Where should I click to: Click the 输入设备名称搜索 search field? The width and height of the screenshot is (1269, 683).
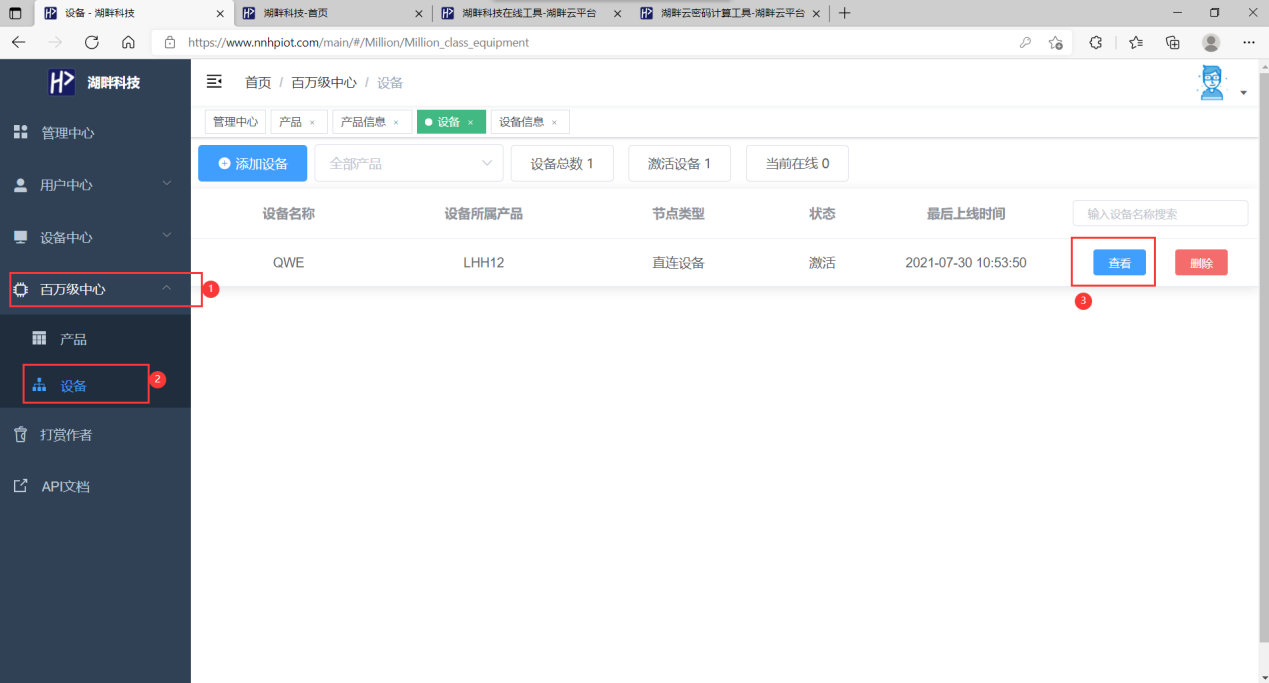click(x=1159, y=213)
